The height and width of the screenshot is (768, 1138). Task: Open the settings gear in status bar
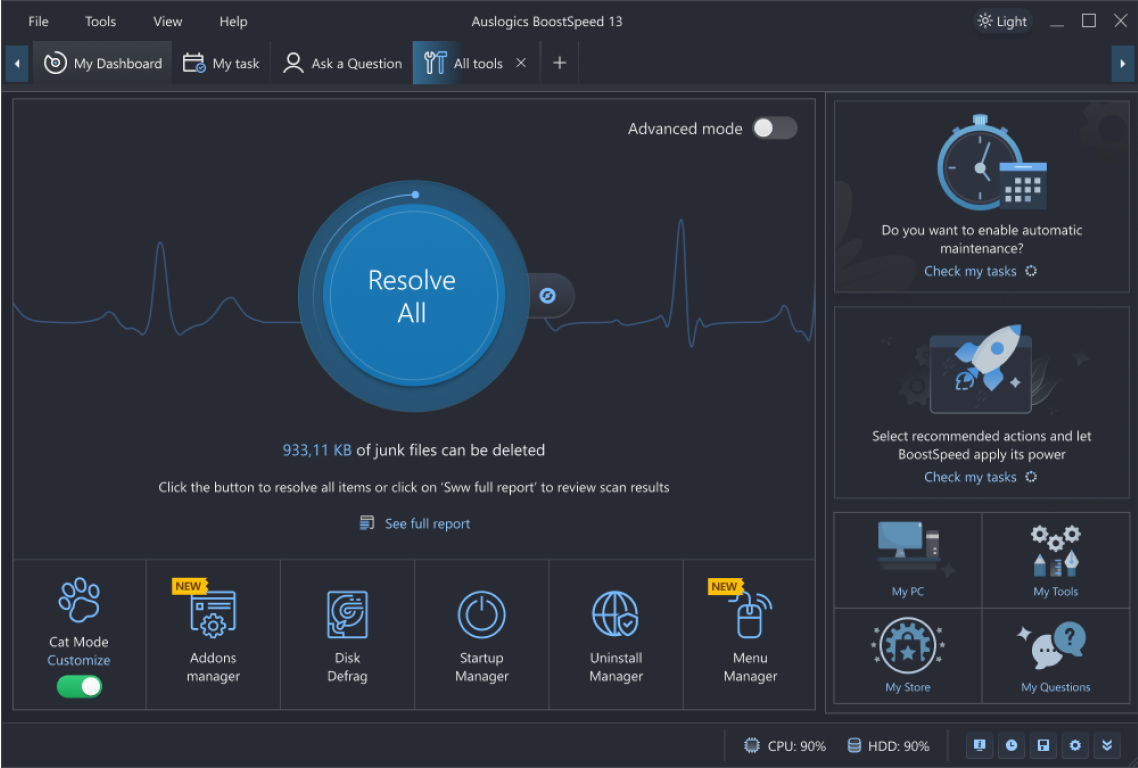(1074, 745)
